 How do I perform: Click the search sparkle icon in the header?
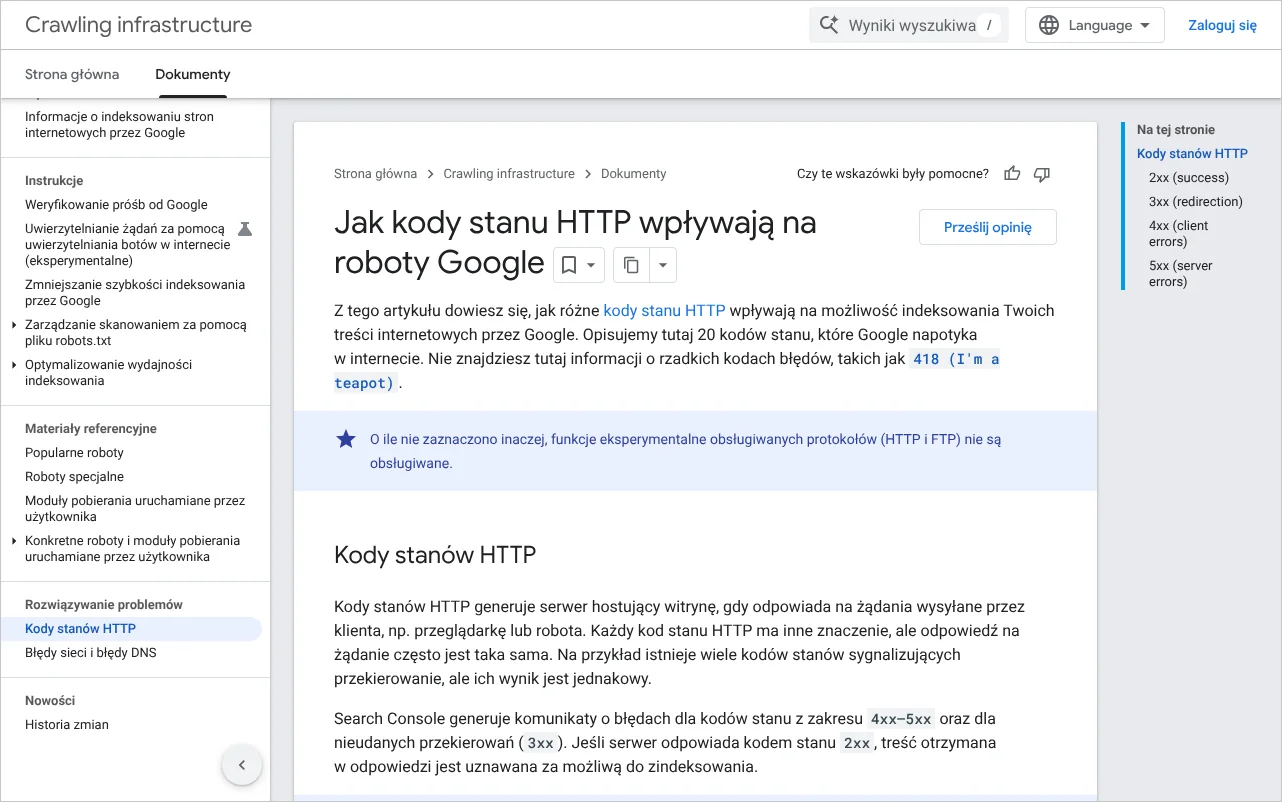829,25
